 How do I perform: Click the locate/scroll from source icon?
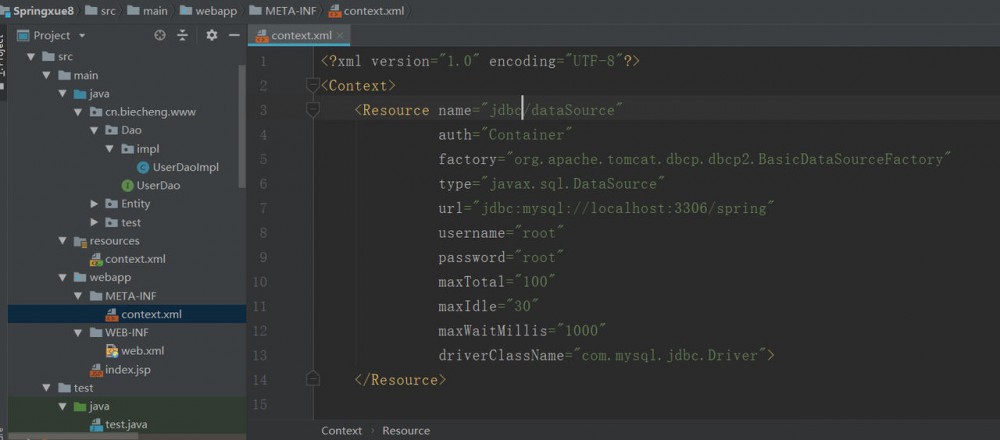(160, 36)
